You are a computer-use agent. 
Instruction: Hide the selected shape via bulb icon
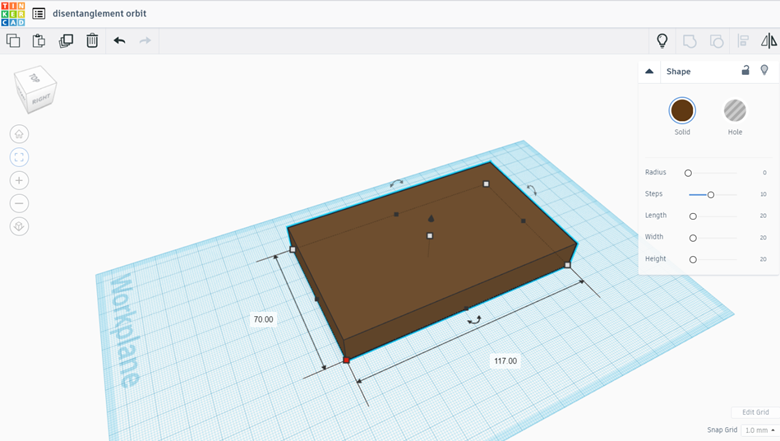click(765, 70)
